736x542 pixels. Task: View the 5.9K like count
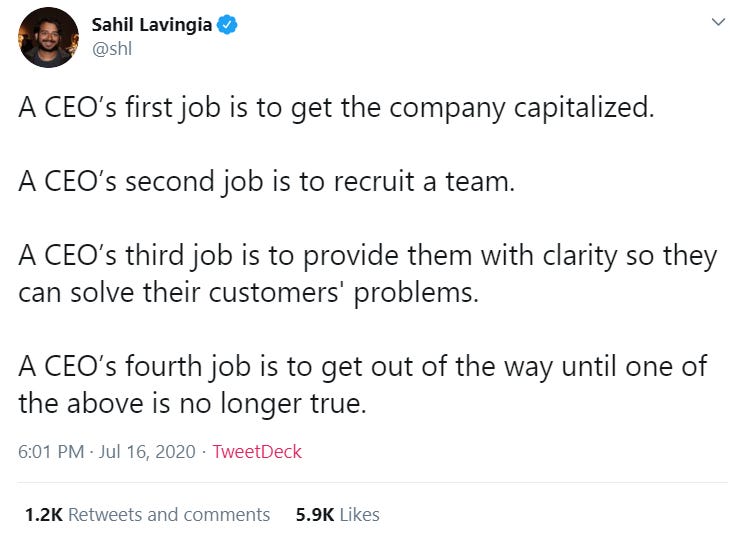(315, 514)
